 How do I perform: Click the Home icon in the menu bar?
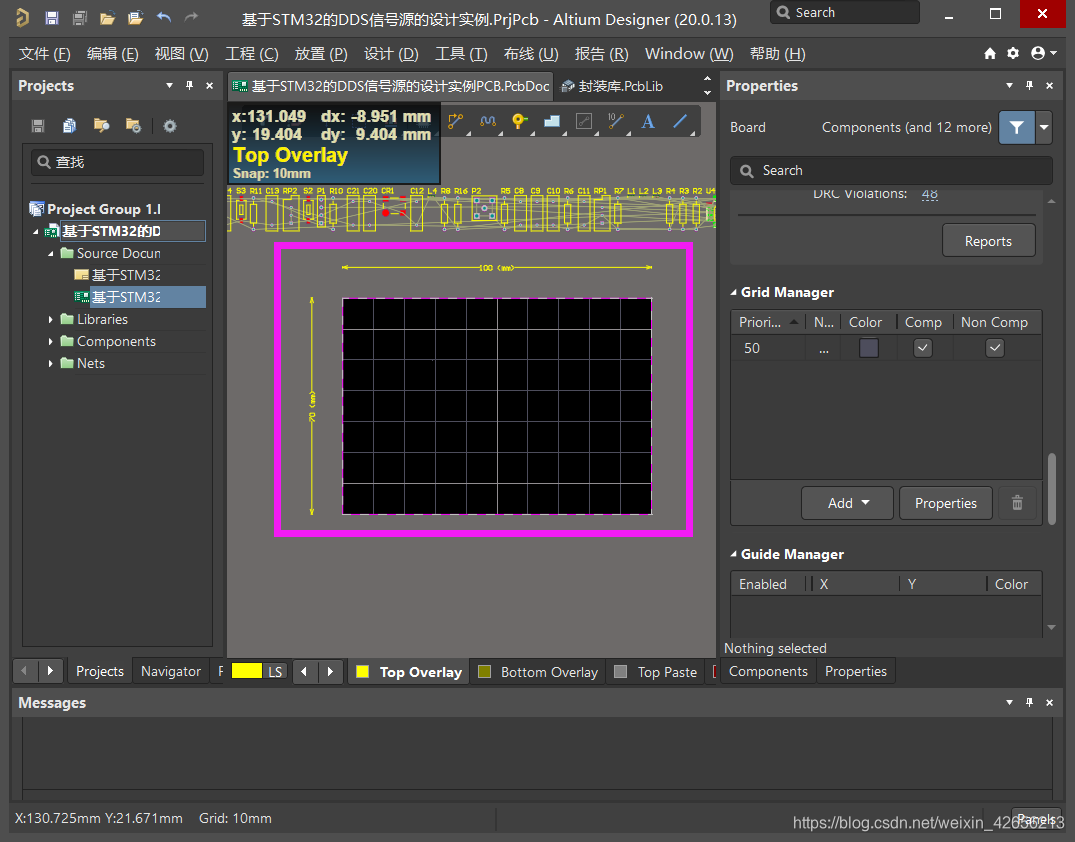tap(989, 53)
